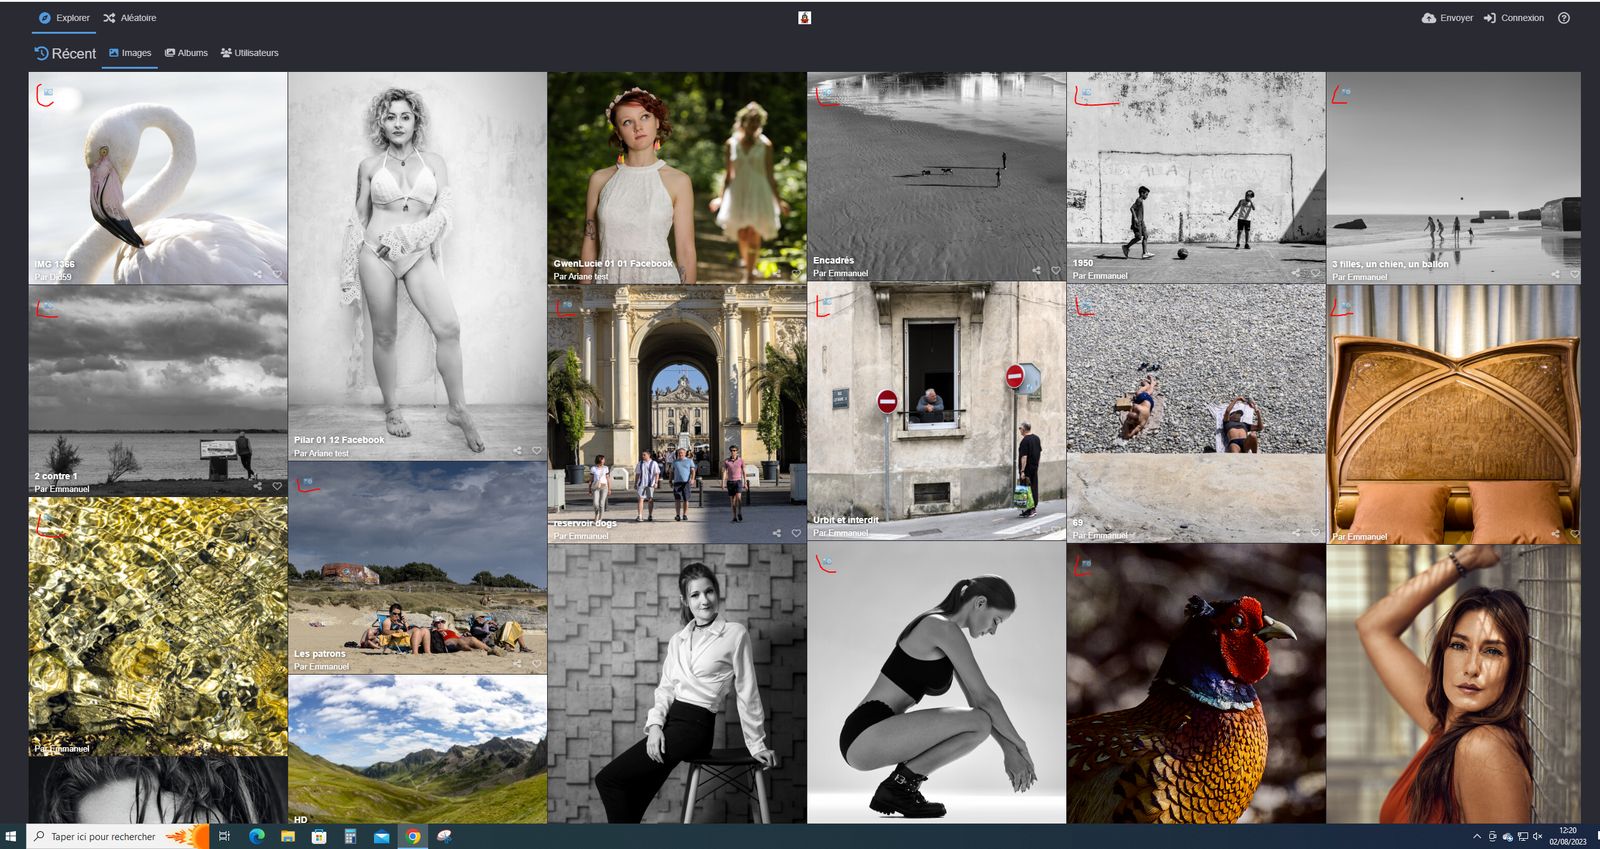Screen dimensions: 1600x849
Task: Open Task View from the taskbar
Action: [224, 836]
